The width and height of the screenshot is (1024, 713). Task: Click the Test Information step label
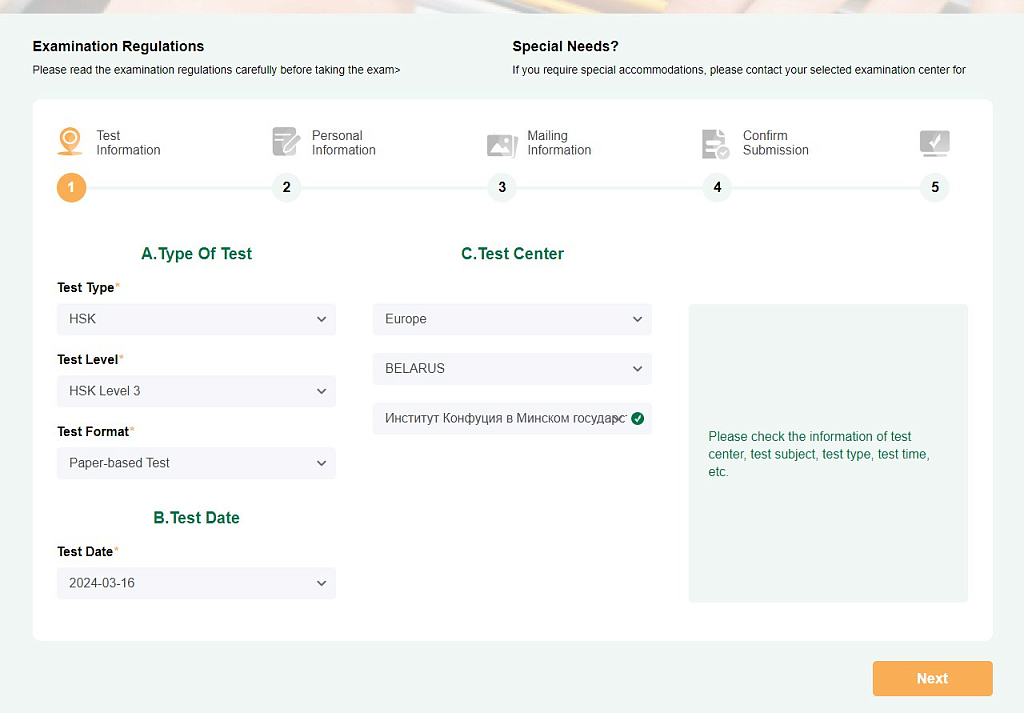point(128,142)
